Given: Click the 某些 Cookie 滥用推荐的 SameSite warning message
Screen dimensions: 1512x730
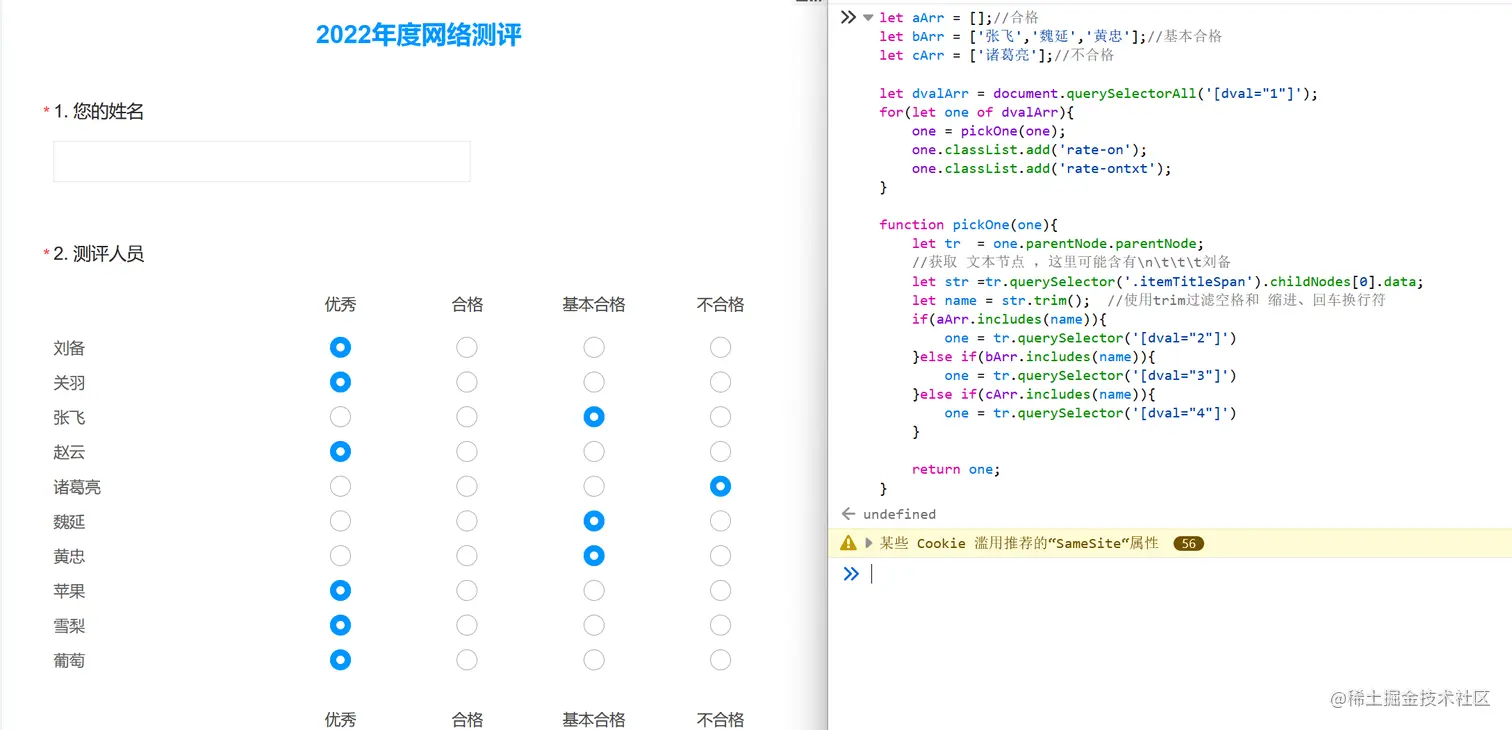Looking at the screenshot, I should 1019,543.
